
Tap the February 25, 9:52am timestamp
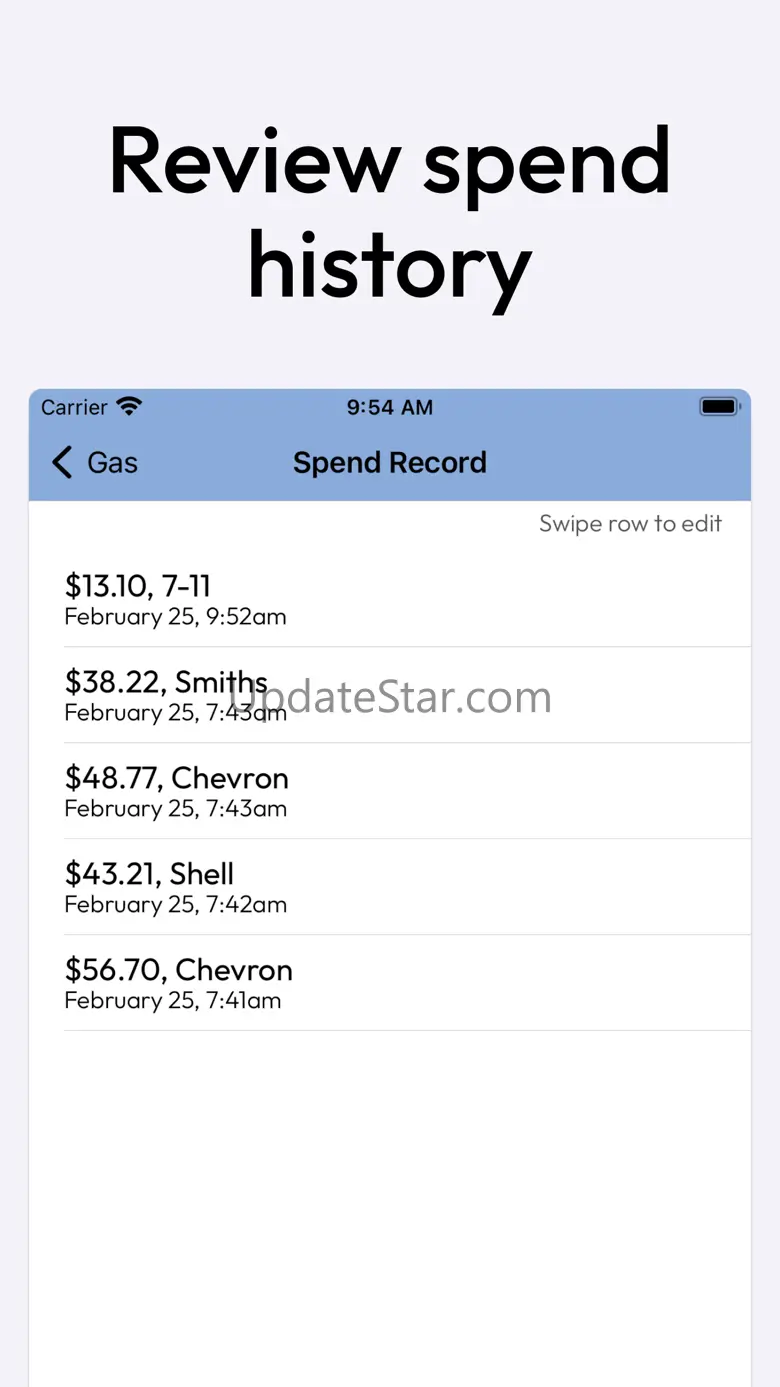[175, 617]
